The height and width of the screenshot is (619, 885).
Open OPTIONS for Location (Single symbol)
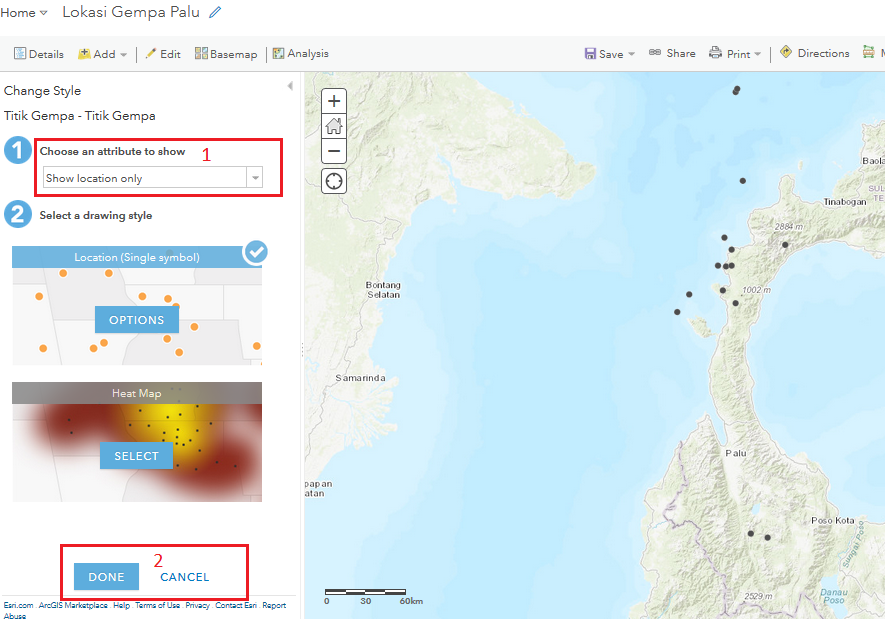coord(137,320)
